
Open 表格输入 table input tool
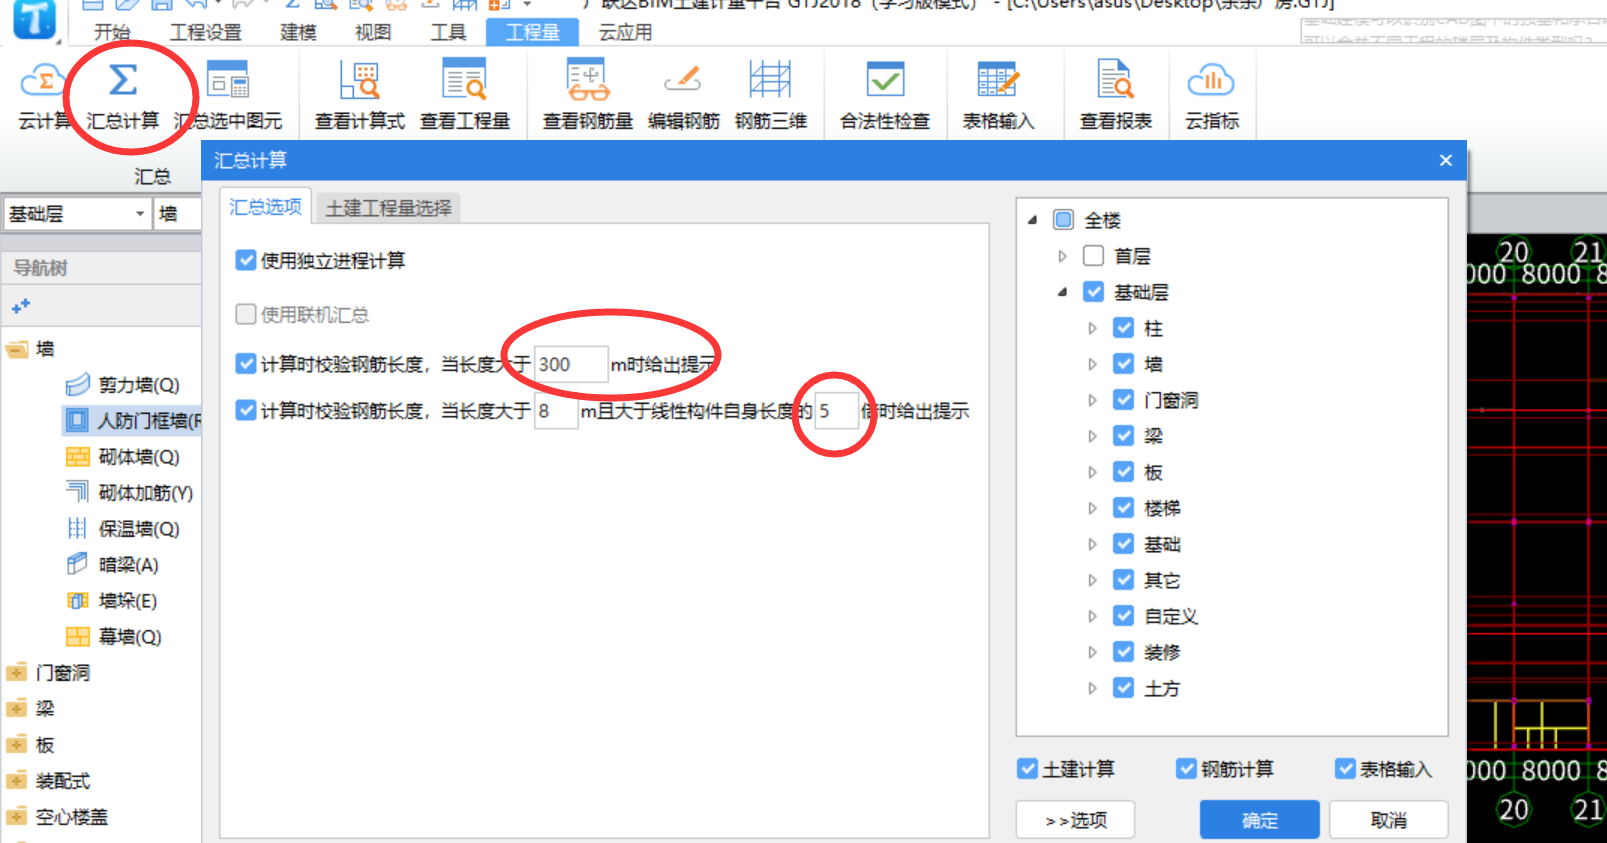[998, 96]
